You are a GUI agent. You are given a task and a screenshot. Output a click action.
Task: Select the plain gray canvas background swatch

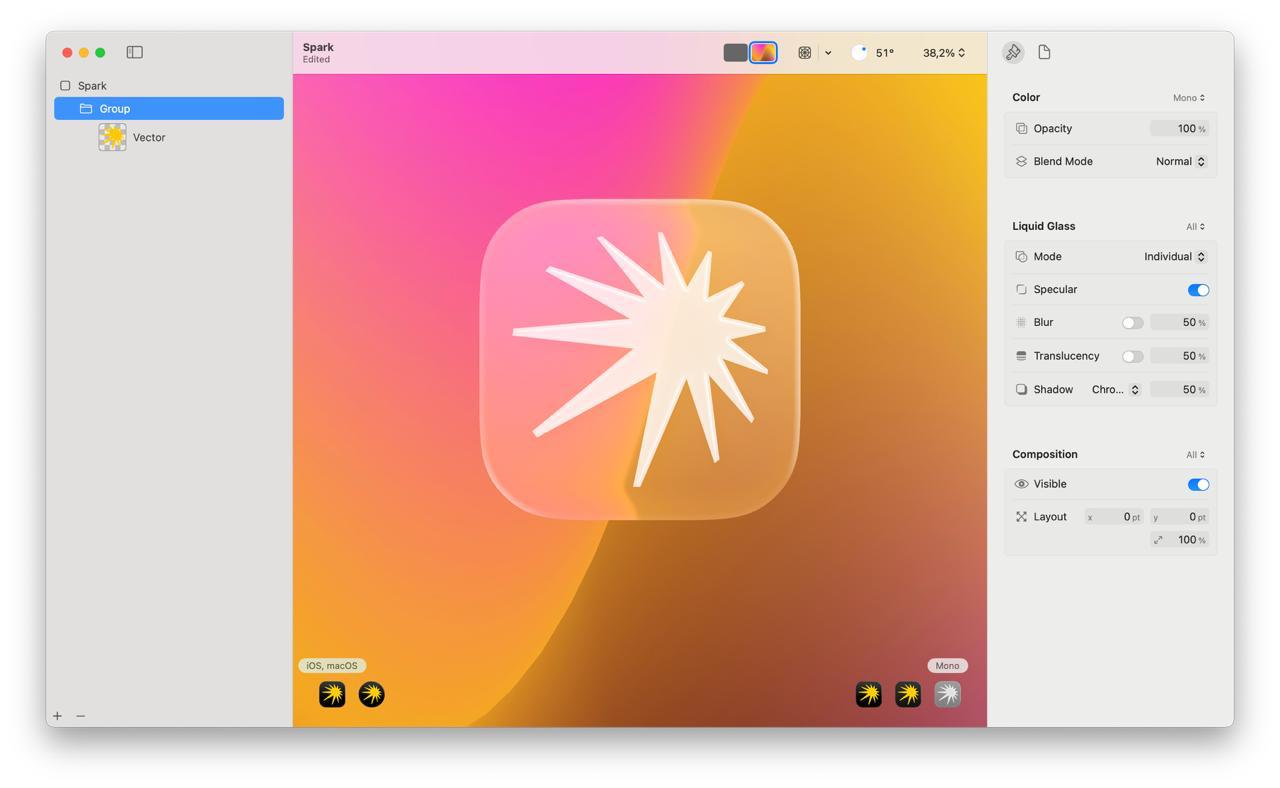tap(735, 53)
